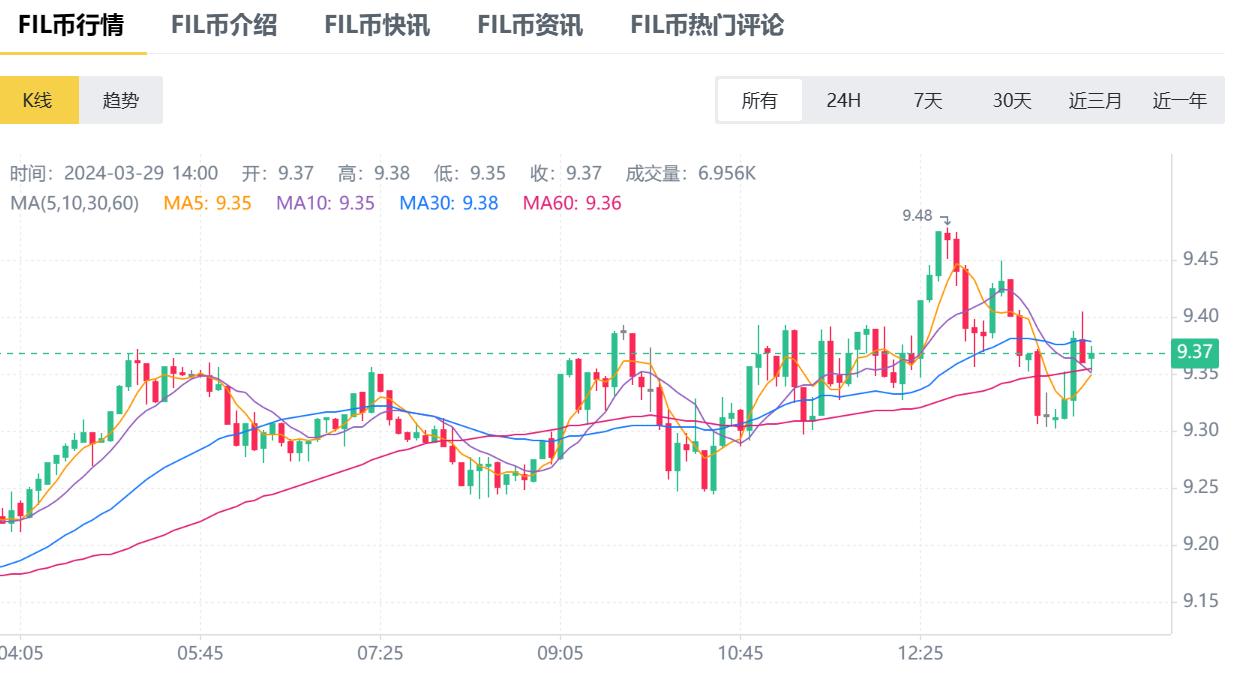Screen dimensions: 1244x686
Task: Select the 所有 time range
Action: 759,100
